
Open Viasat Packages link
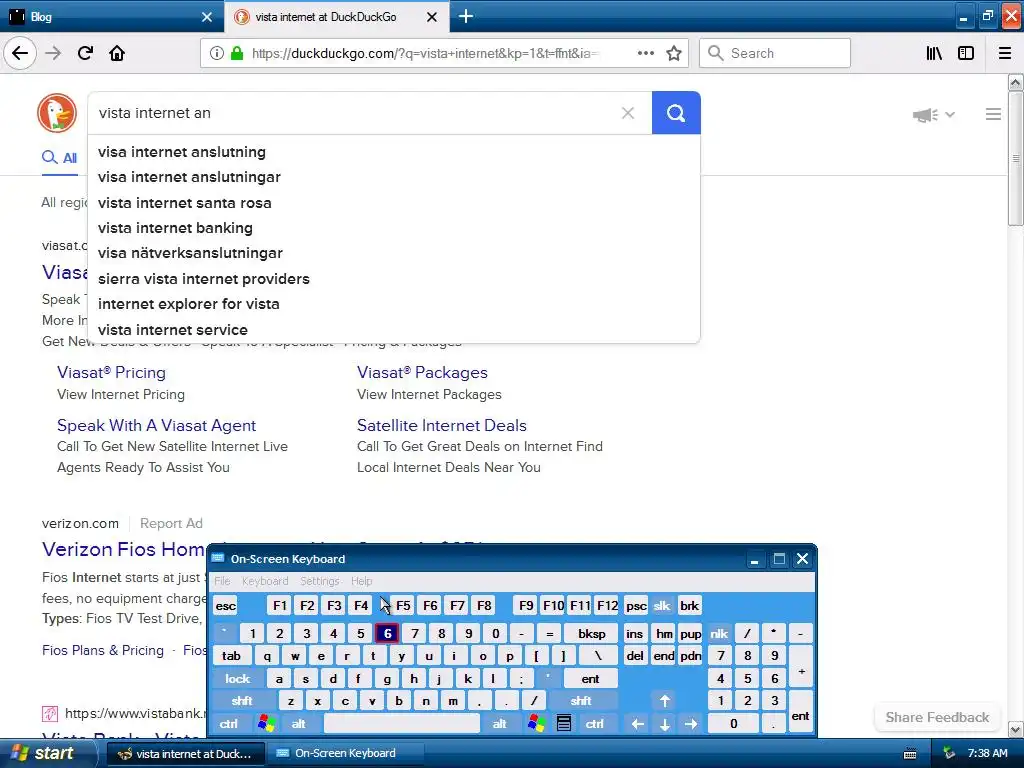tap(422, 372)
